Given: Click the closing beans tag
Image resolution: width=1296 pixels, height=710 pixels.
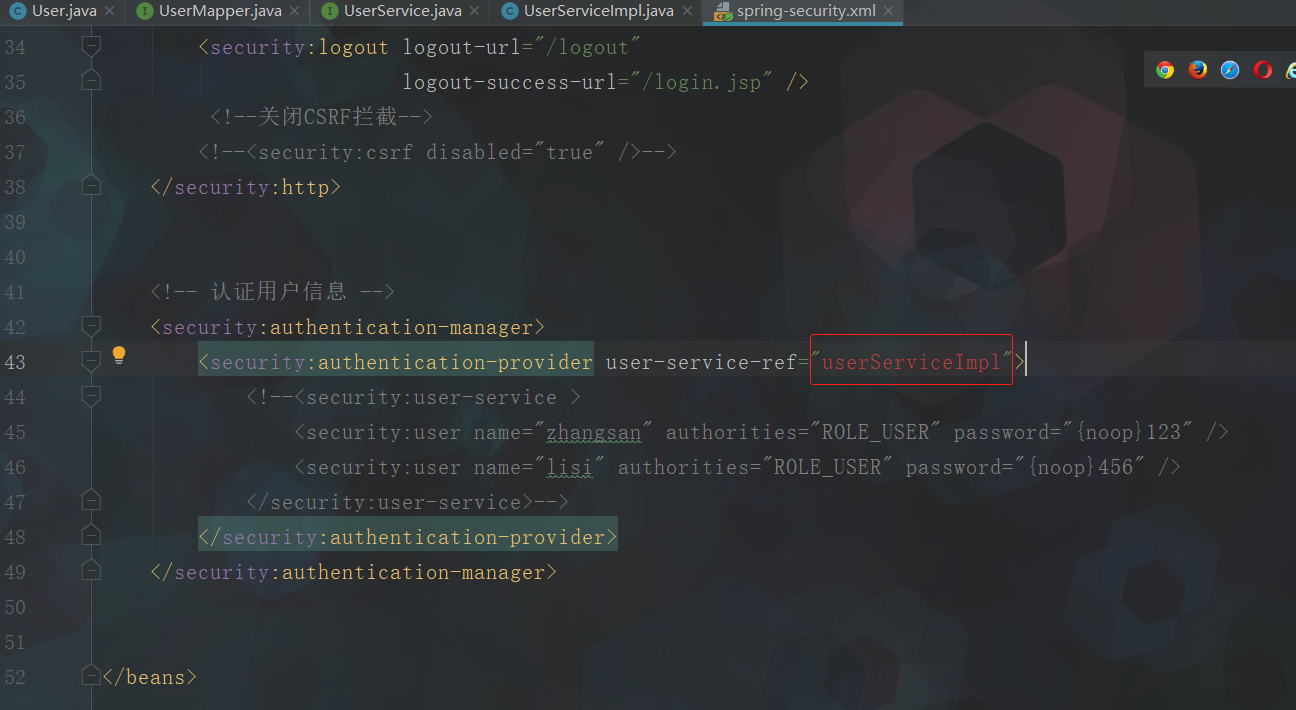Looking at the screenshot, I should 150,677.
